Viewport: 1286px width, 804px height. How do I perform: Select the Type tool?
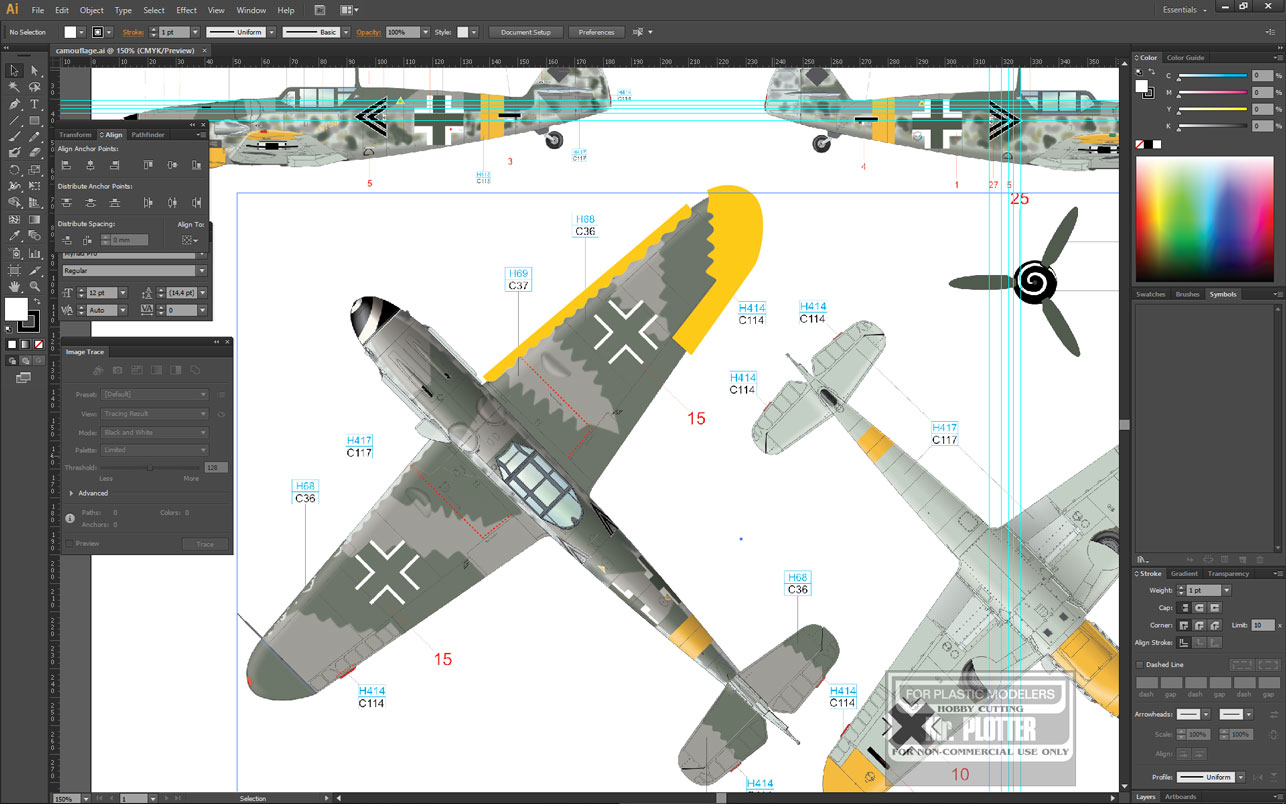(x=34, y=104)
